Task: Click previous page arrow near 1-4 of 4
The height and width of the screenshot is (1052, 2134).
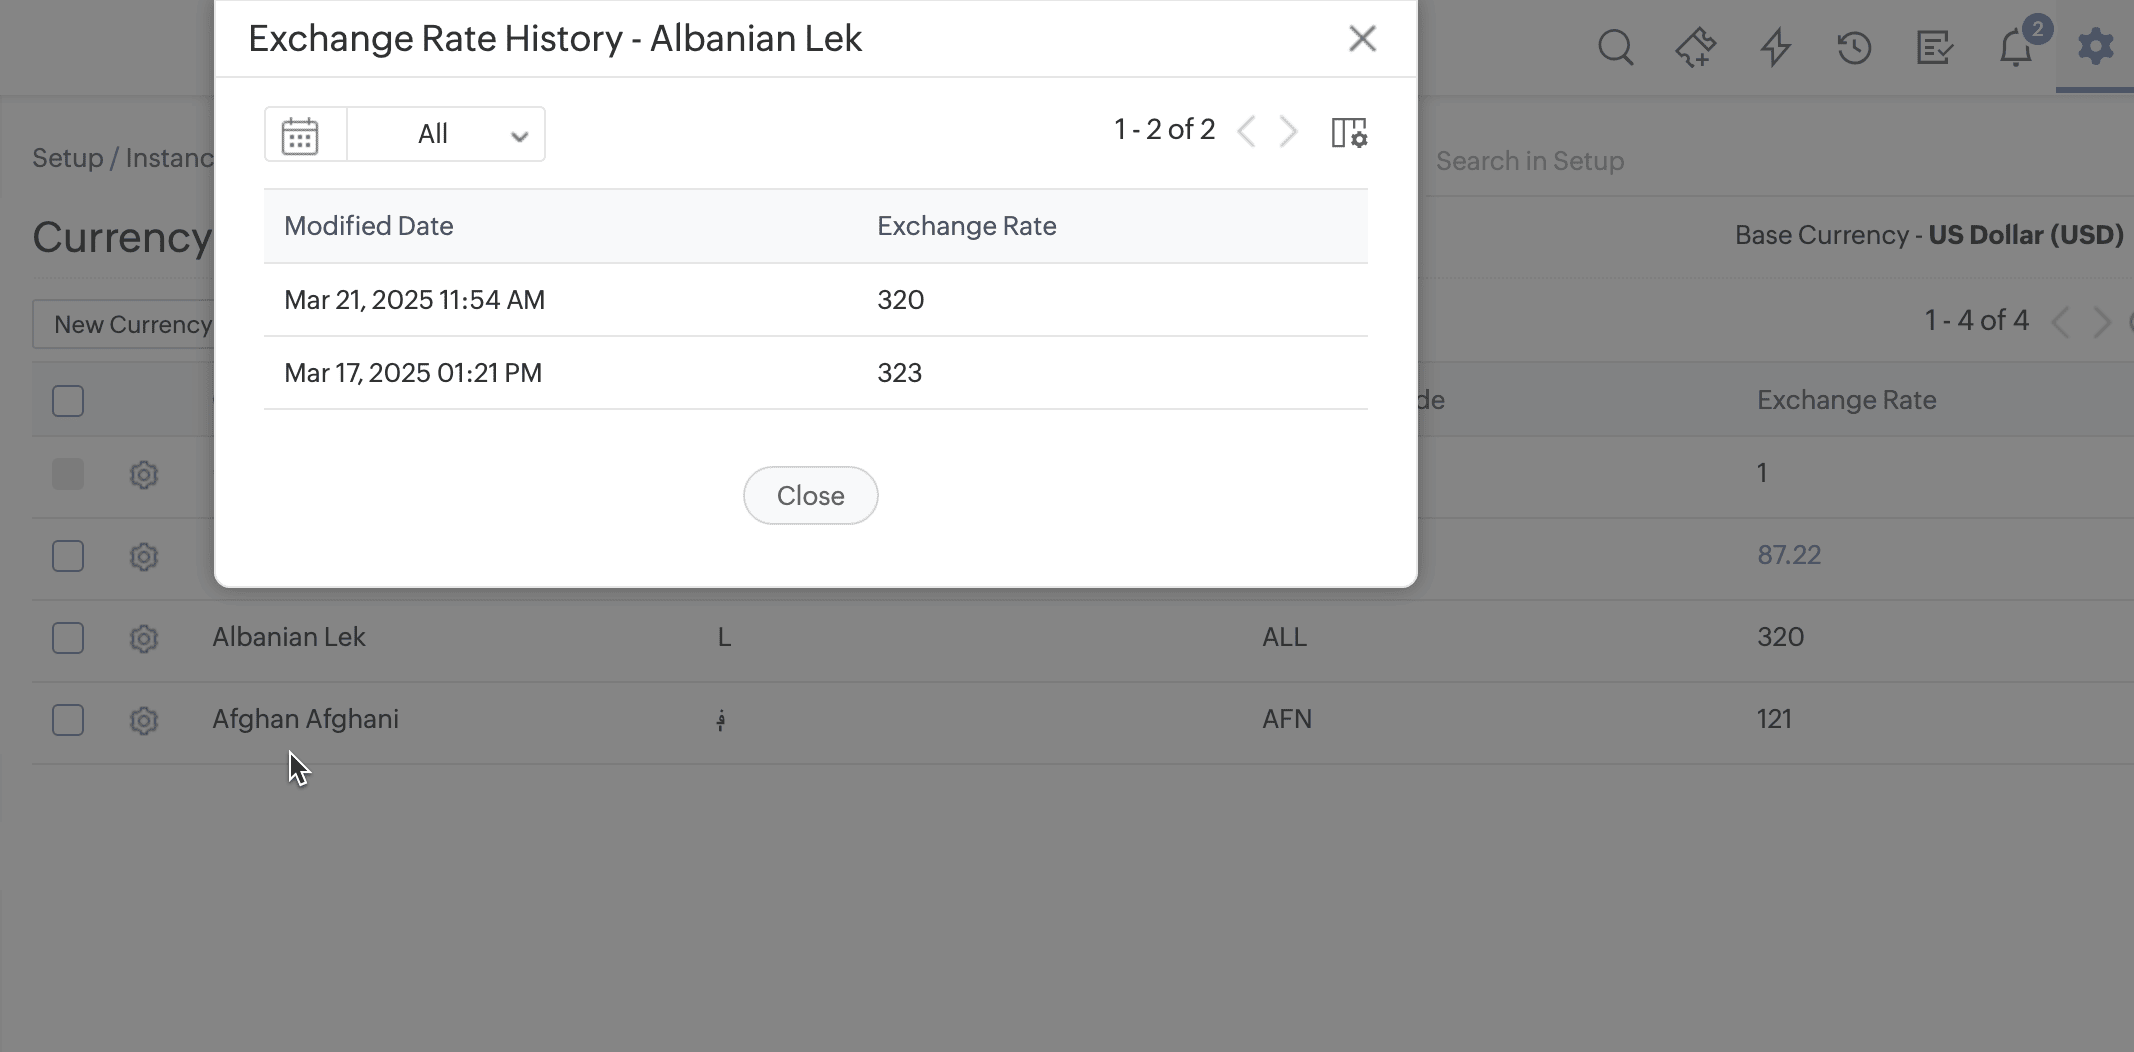Action: tap(2062, 322)
